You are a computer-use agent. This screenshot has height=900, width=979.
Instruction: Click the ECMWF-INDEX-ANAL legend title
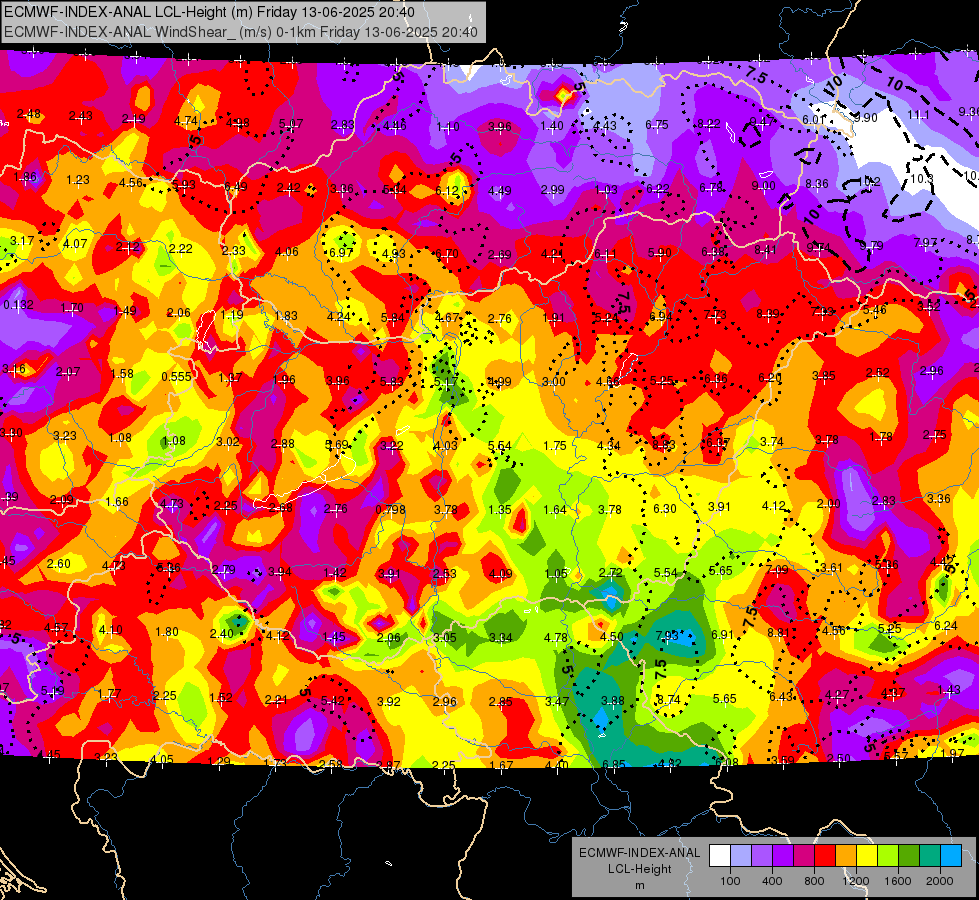[x=639, y=853]
